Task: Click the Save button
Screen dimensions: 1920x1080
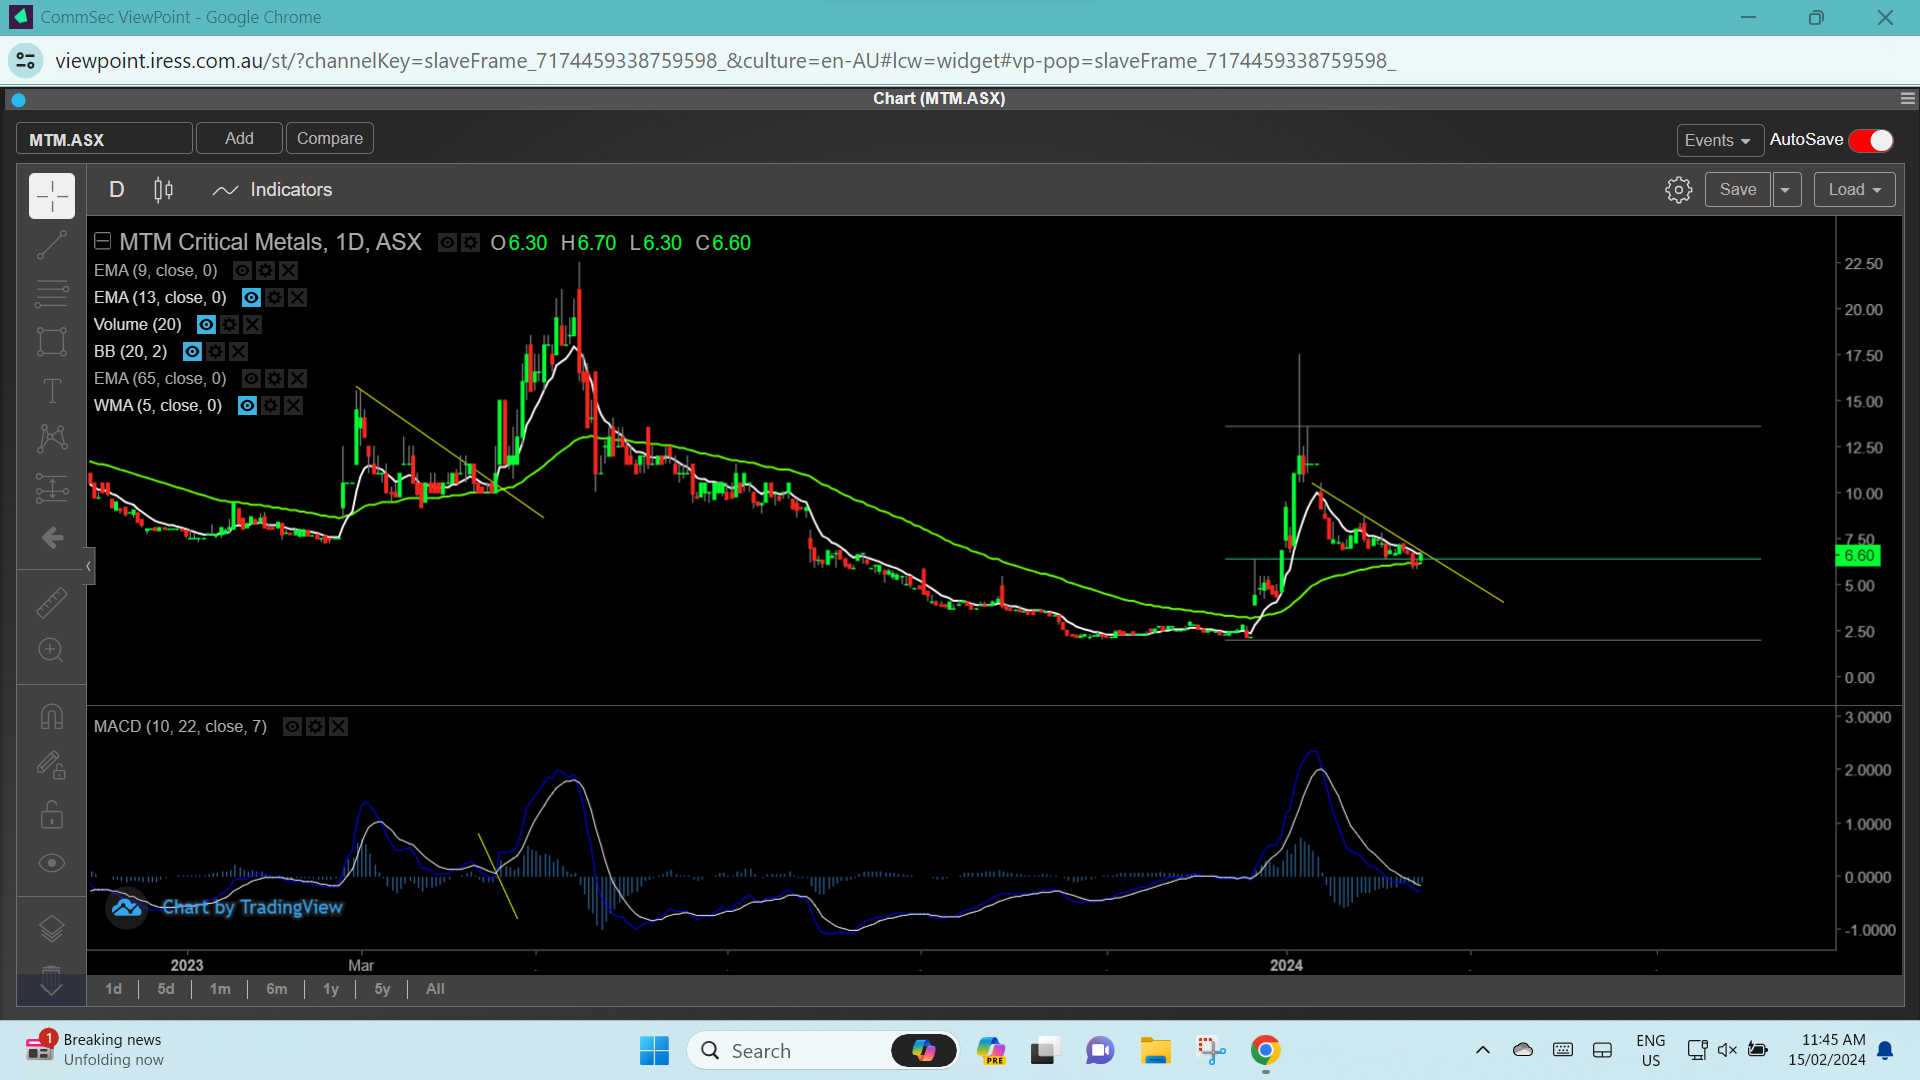Action: pyautogui.click(x=1738, y=190)
